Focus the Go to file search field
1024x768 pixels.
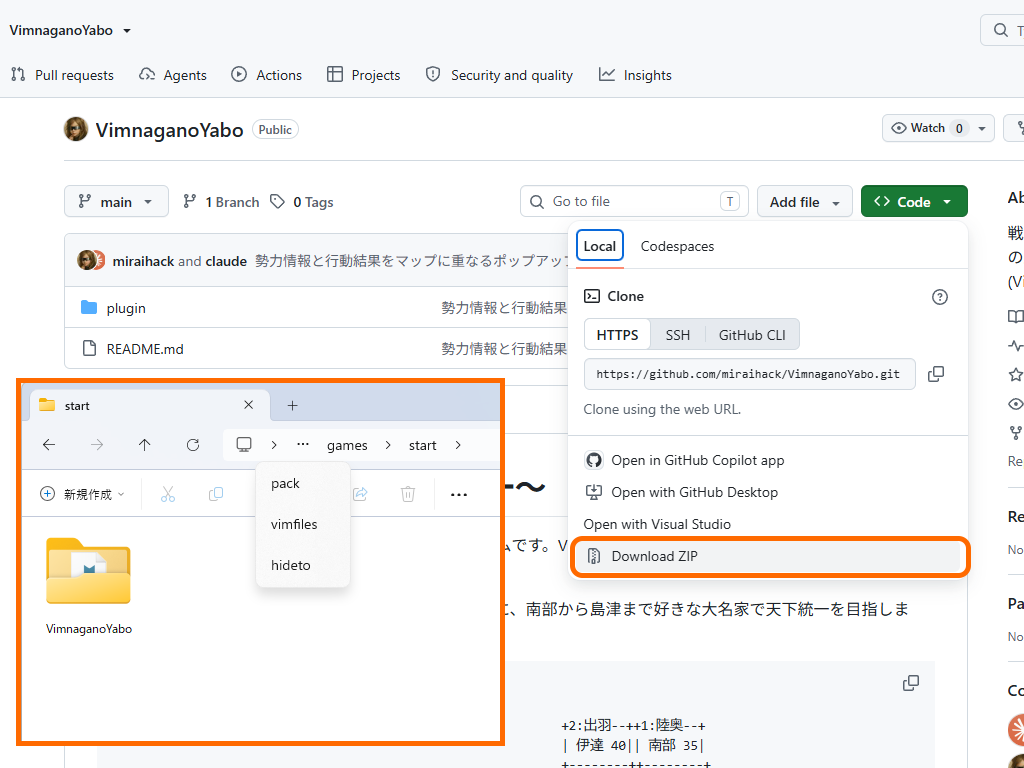(x=634, y=201)
